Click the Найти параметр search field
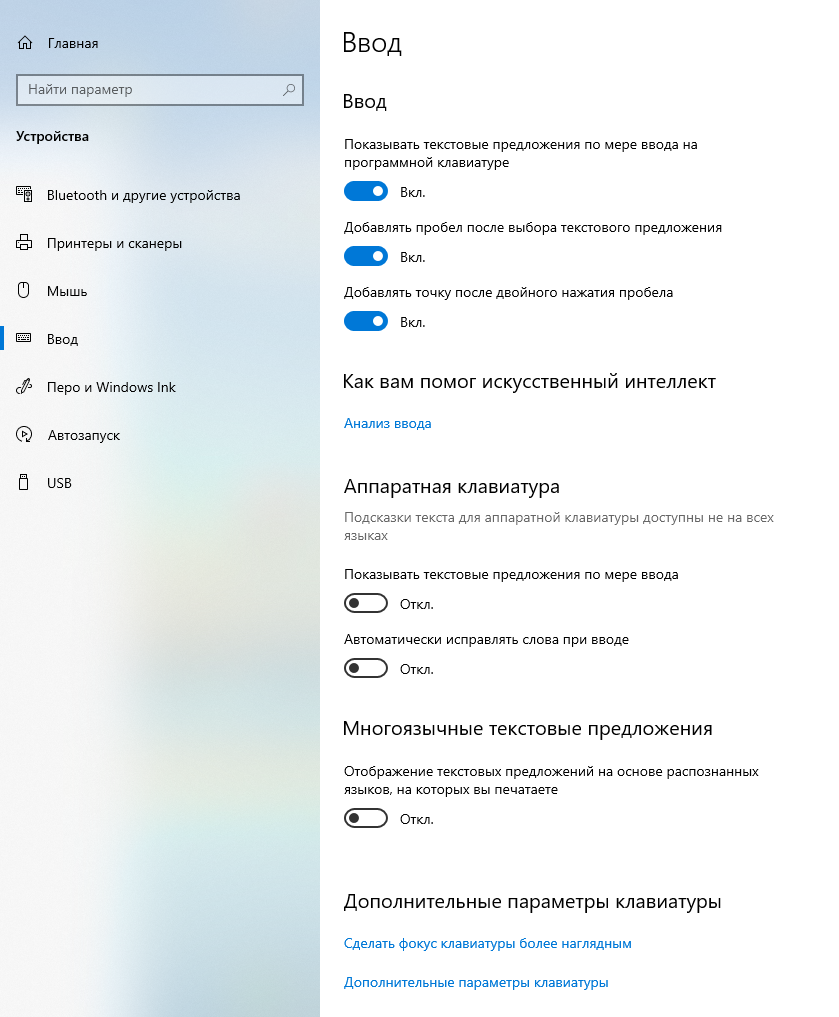This screenshot has width=839, height=1017. pos(160,90)
